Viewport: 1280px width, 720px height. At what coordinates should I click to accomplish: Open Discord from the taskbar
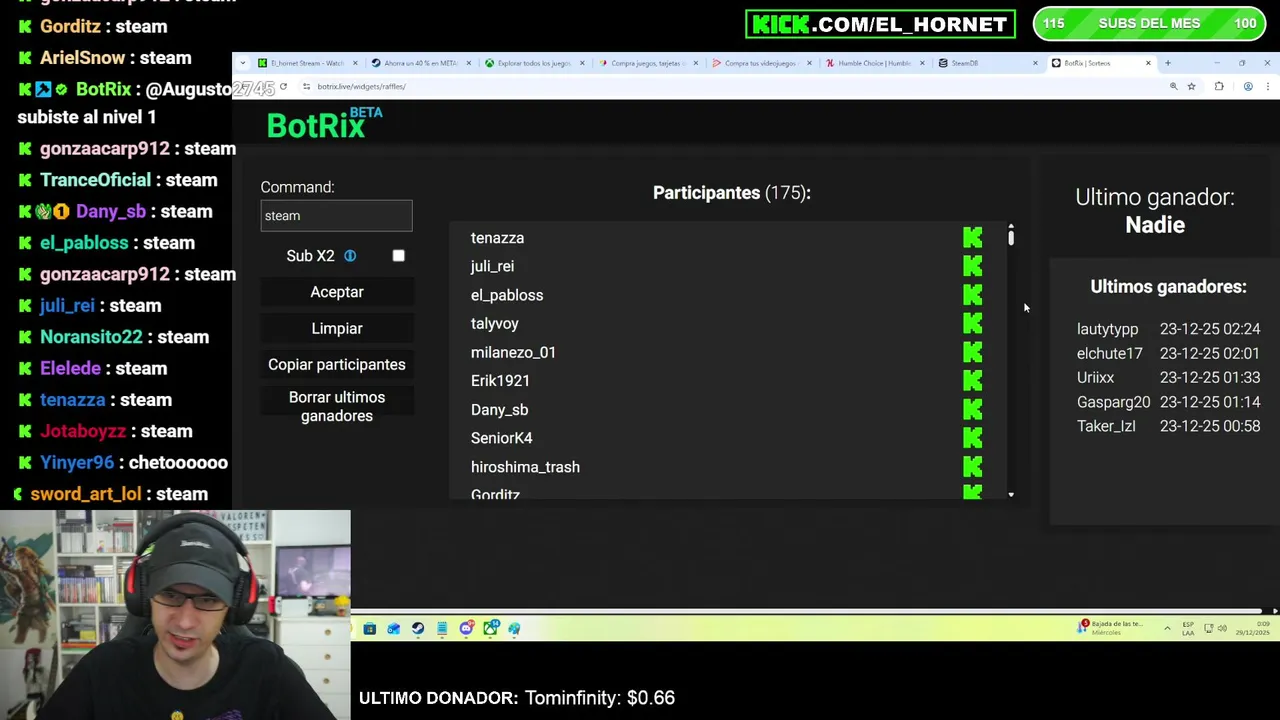(x=466, y=628)
